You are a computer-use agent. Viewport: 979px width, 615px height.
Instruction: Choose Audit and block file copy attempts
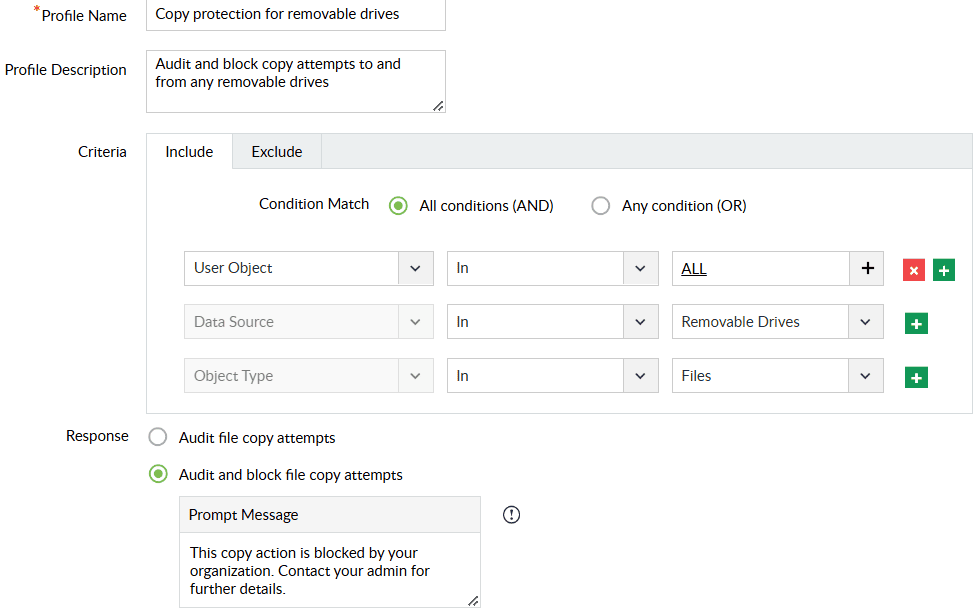(x=158, y=475)
